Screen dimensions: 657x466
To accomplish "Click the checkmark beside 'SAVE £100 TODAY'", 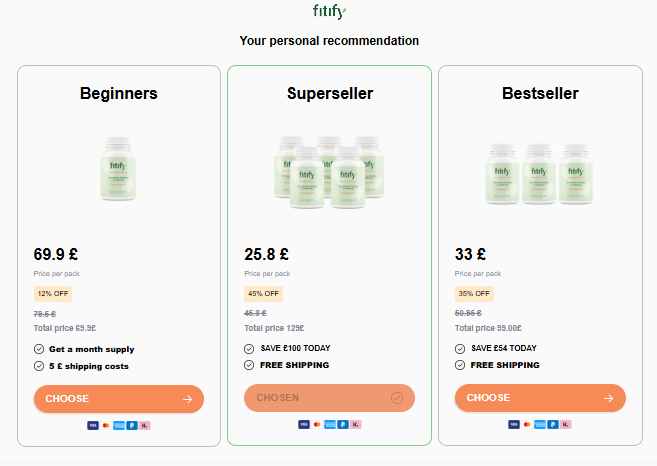I will coord(250,348).
